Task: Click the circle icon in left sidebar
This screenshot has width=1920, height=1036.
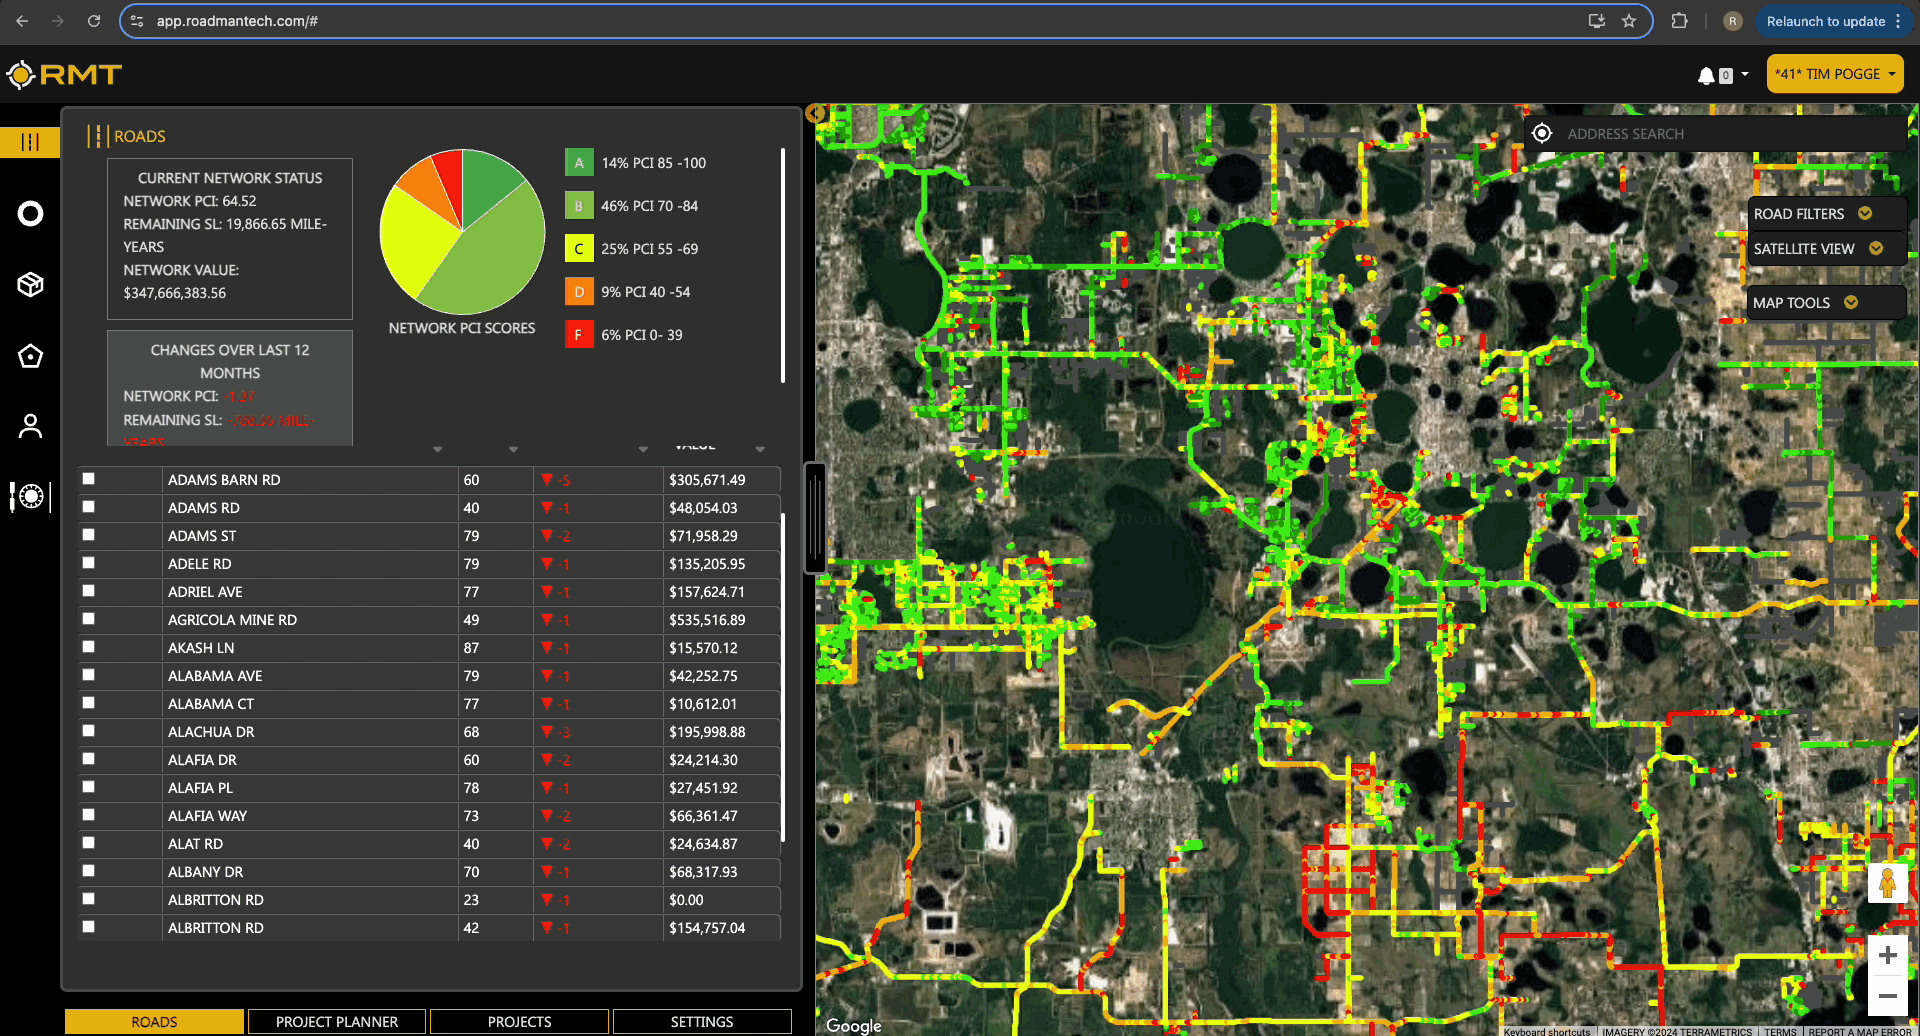Action: pyautogui.click(x=30, y=214)
